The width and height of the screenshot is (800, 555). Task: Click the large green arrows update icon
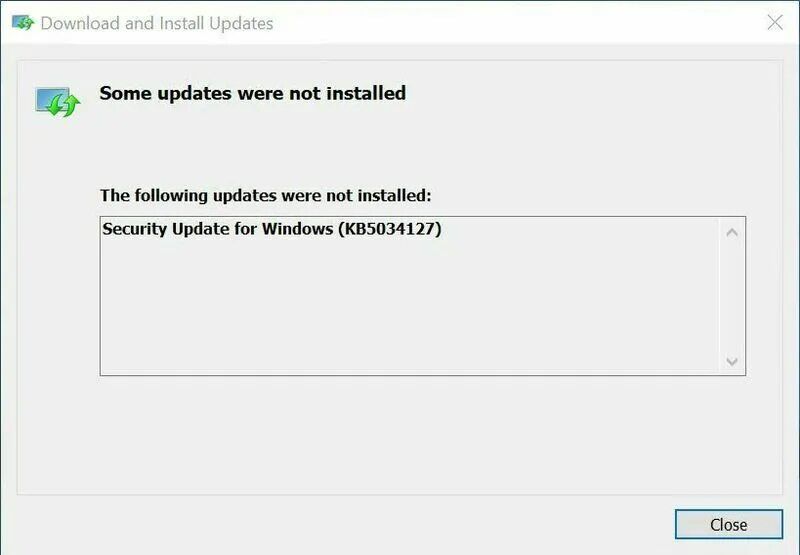58,102
